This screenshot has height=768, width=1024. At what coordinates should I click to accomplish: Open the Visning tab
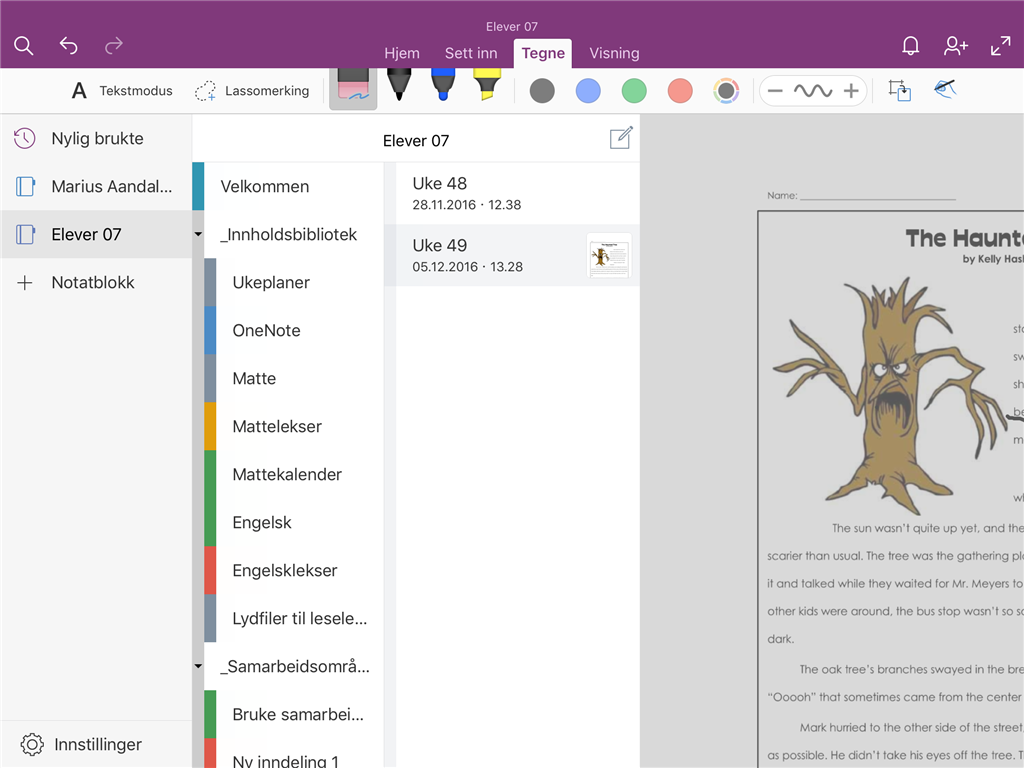coord(614,53)
